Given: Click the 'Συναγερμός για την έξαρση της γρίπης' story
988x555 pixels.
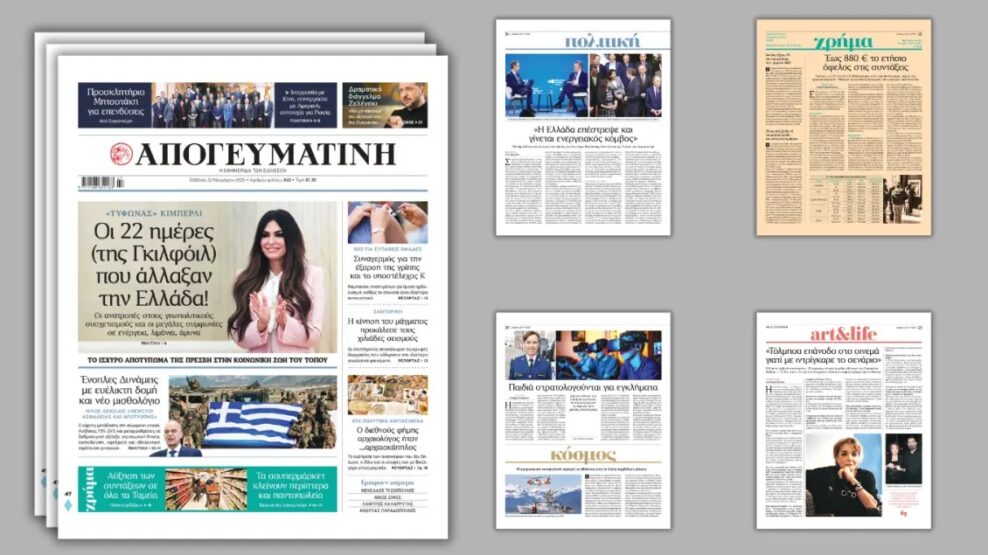Looking at the screenshot, I should pos(387,266).
